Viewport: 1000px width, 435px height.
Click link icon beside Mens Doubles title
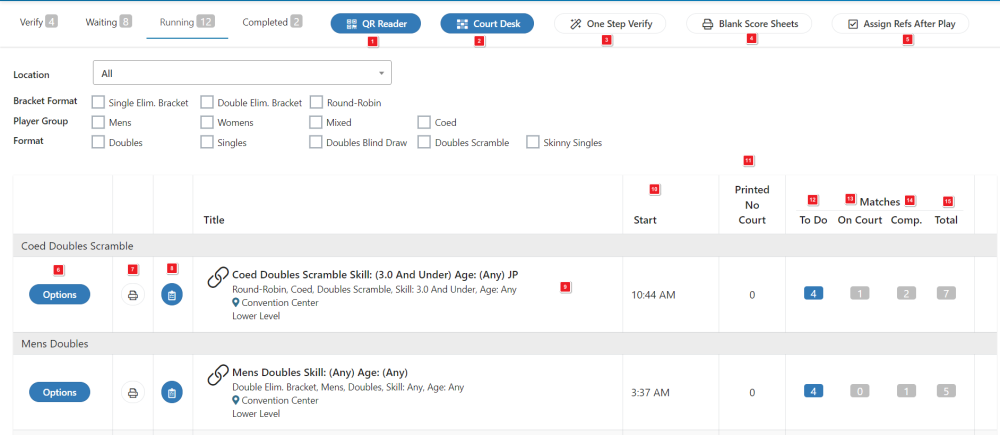point(218,374)
